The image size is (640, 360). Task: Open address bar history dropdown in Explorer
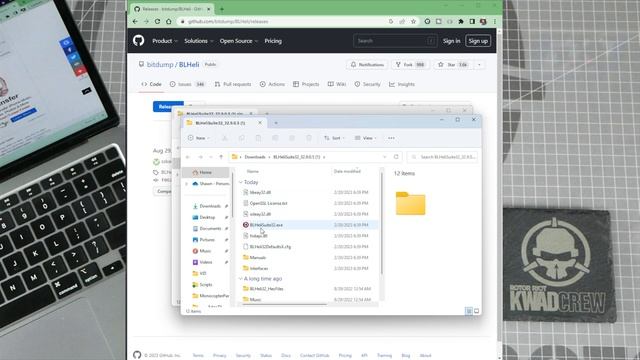384,157
